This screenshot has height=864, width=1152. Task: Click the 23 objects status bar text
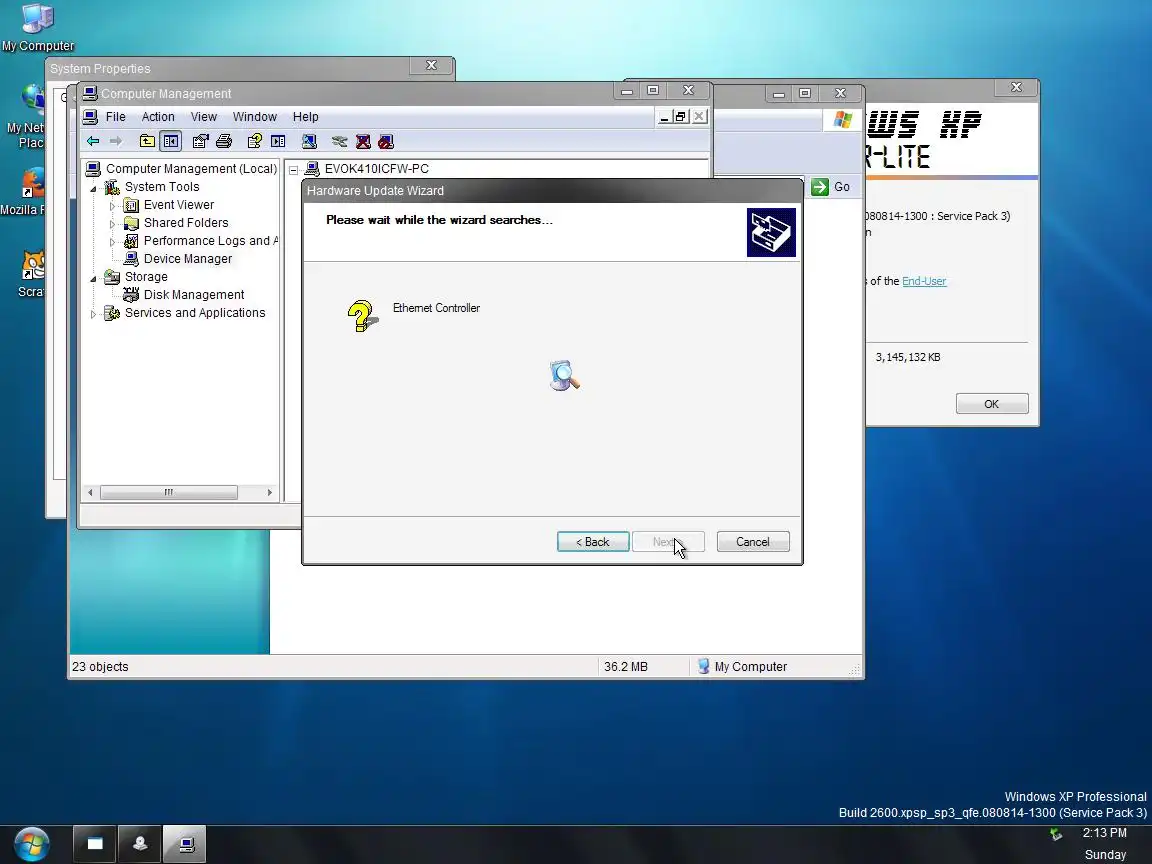pos(100,666)
